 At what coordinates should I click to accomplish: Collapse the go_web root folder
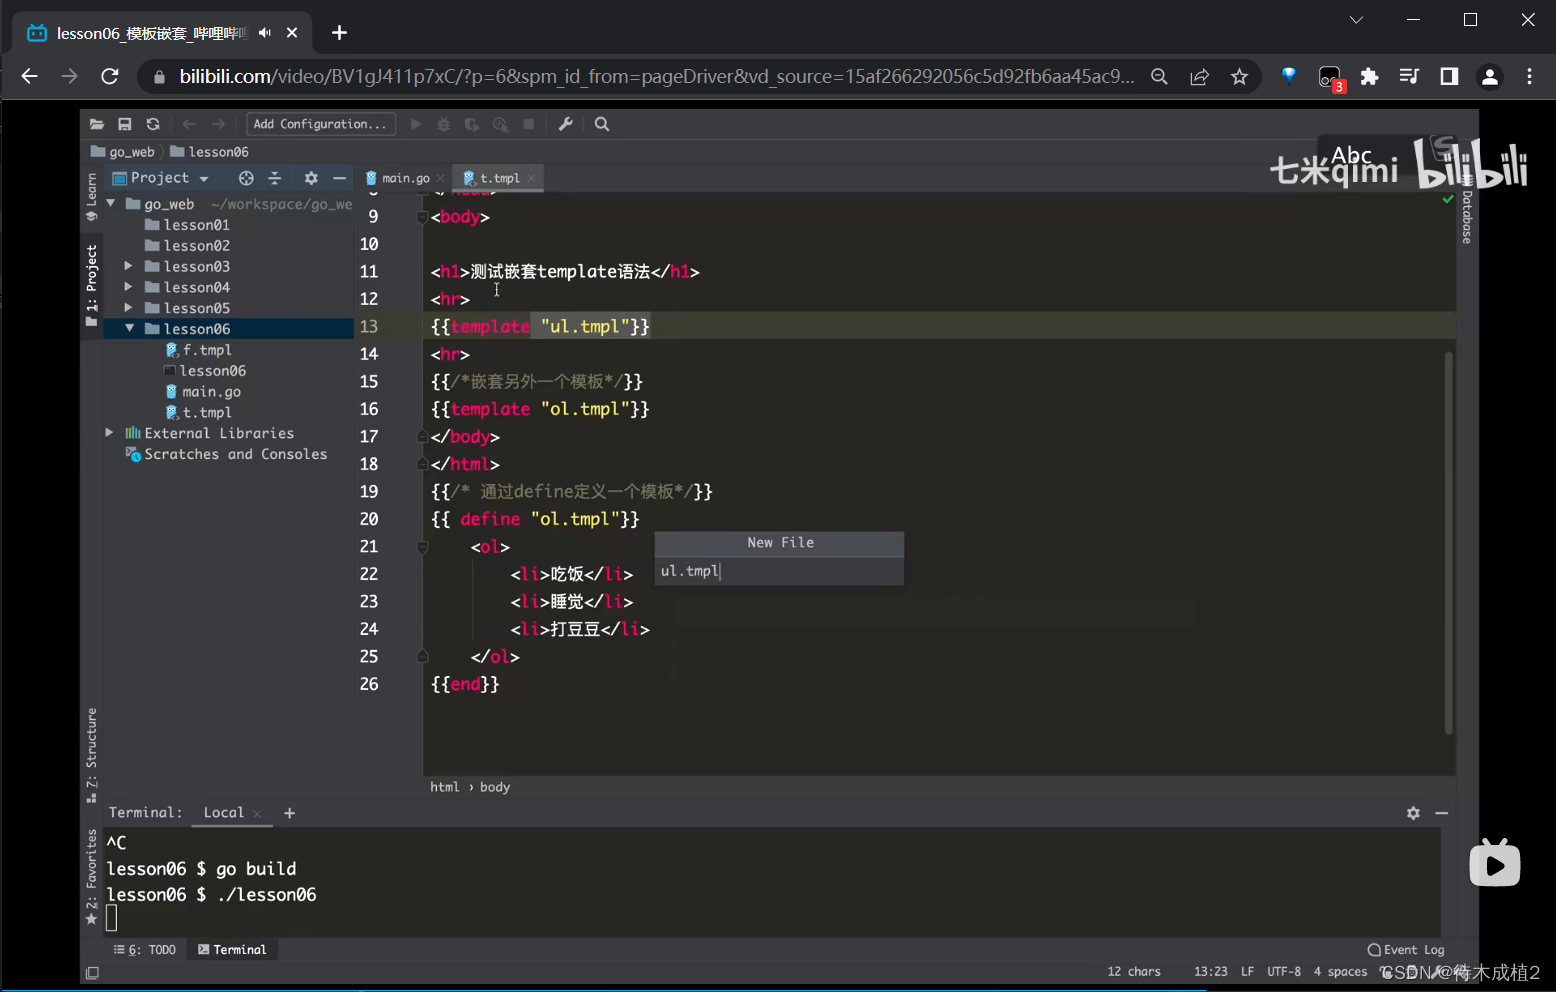pyautogui.click(x=111, y=203)
